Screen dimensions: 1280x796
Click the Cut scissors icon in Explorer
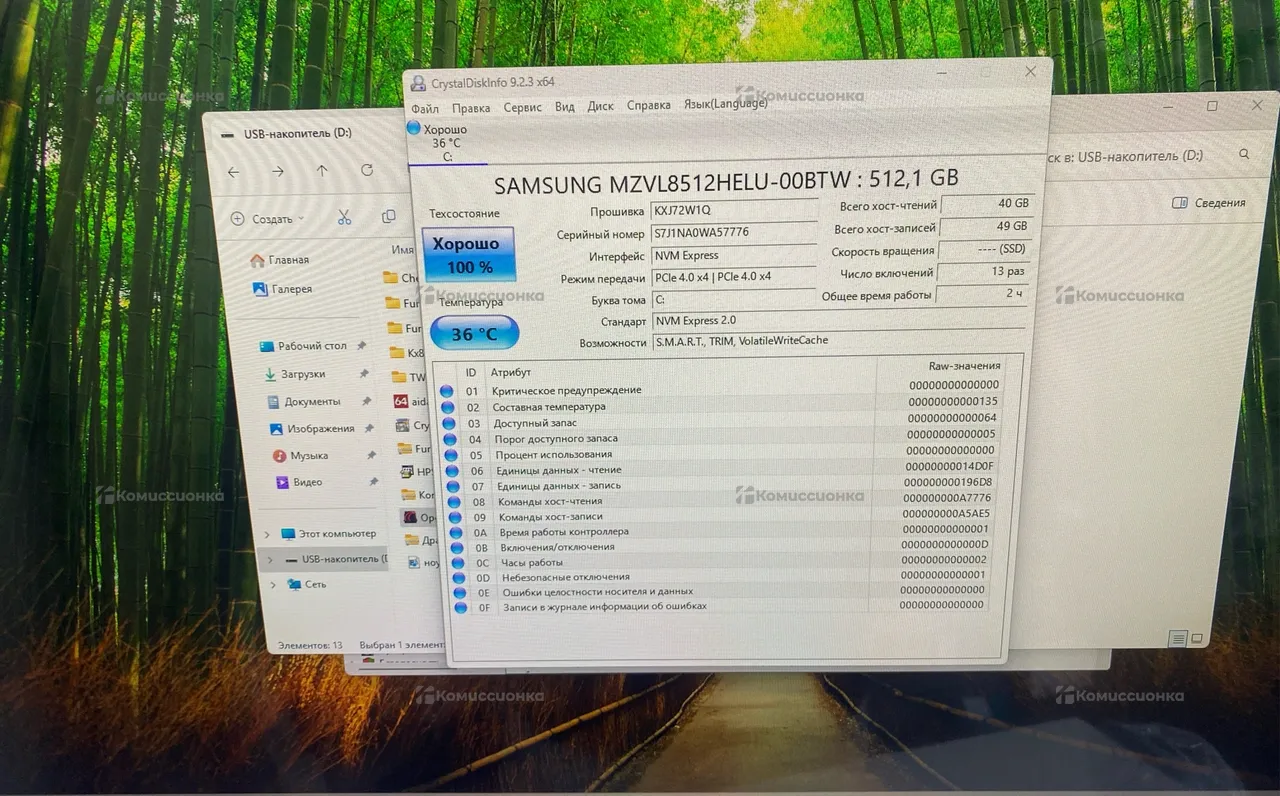tap(344, 217)
